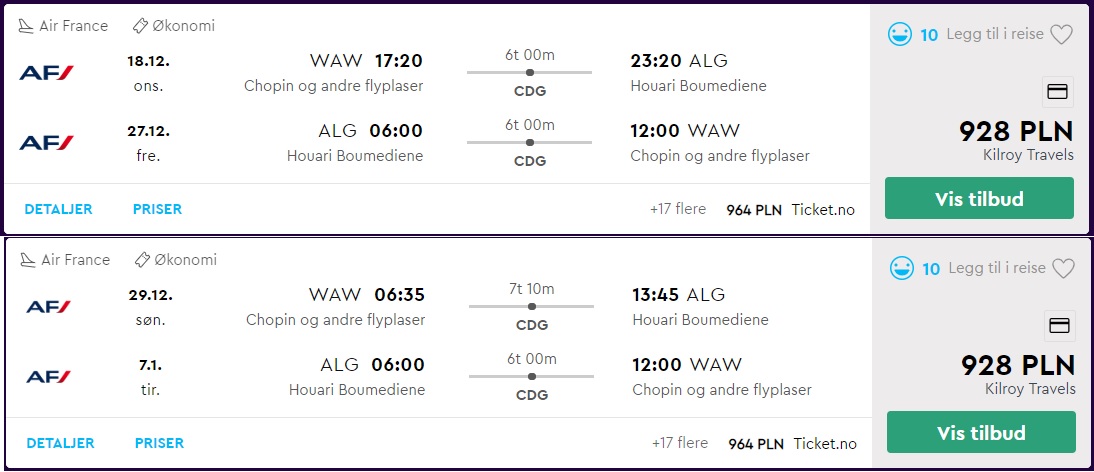
Task: Click Air France logo for 18.12. flight
Action: 46,73
